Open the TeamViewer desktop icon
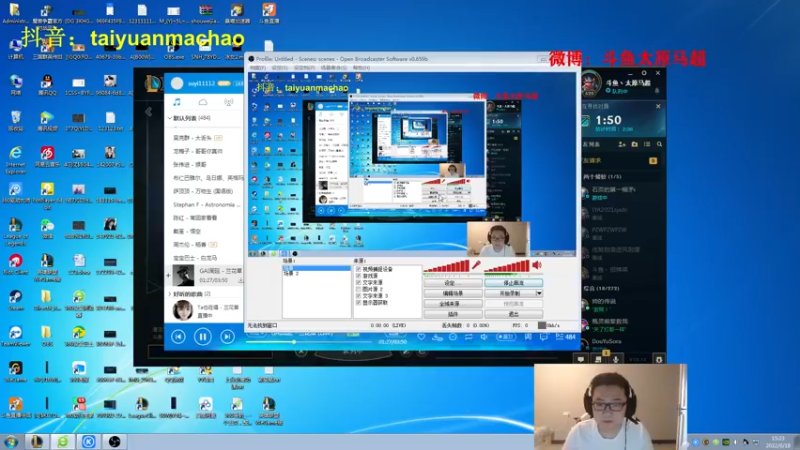 tap(15, 336)
